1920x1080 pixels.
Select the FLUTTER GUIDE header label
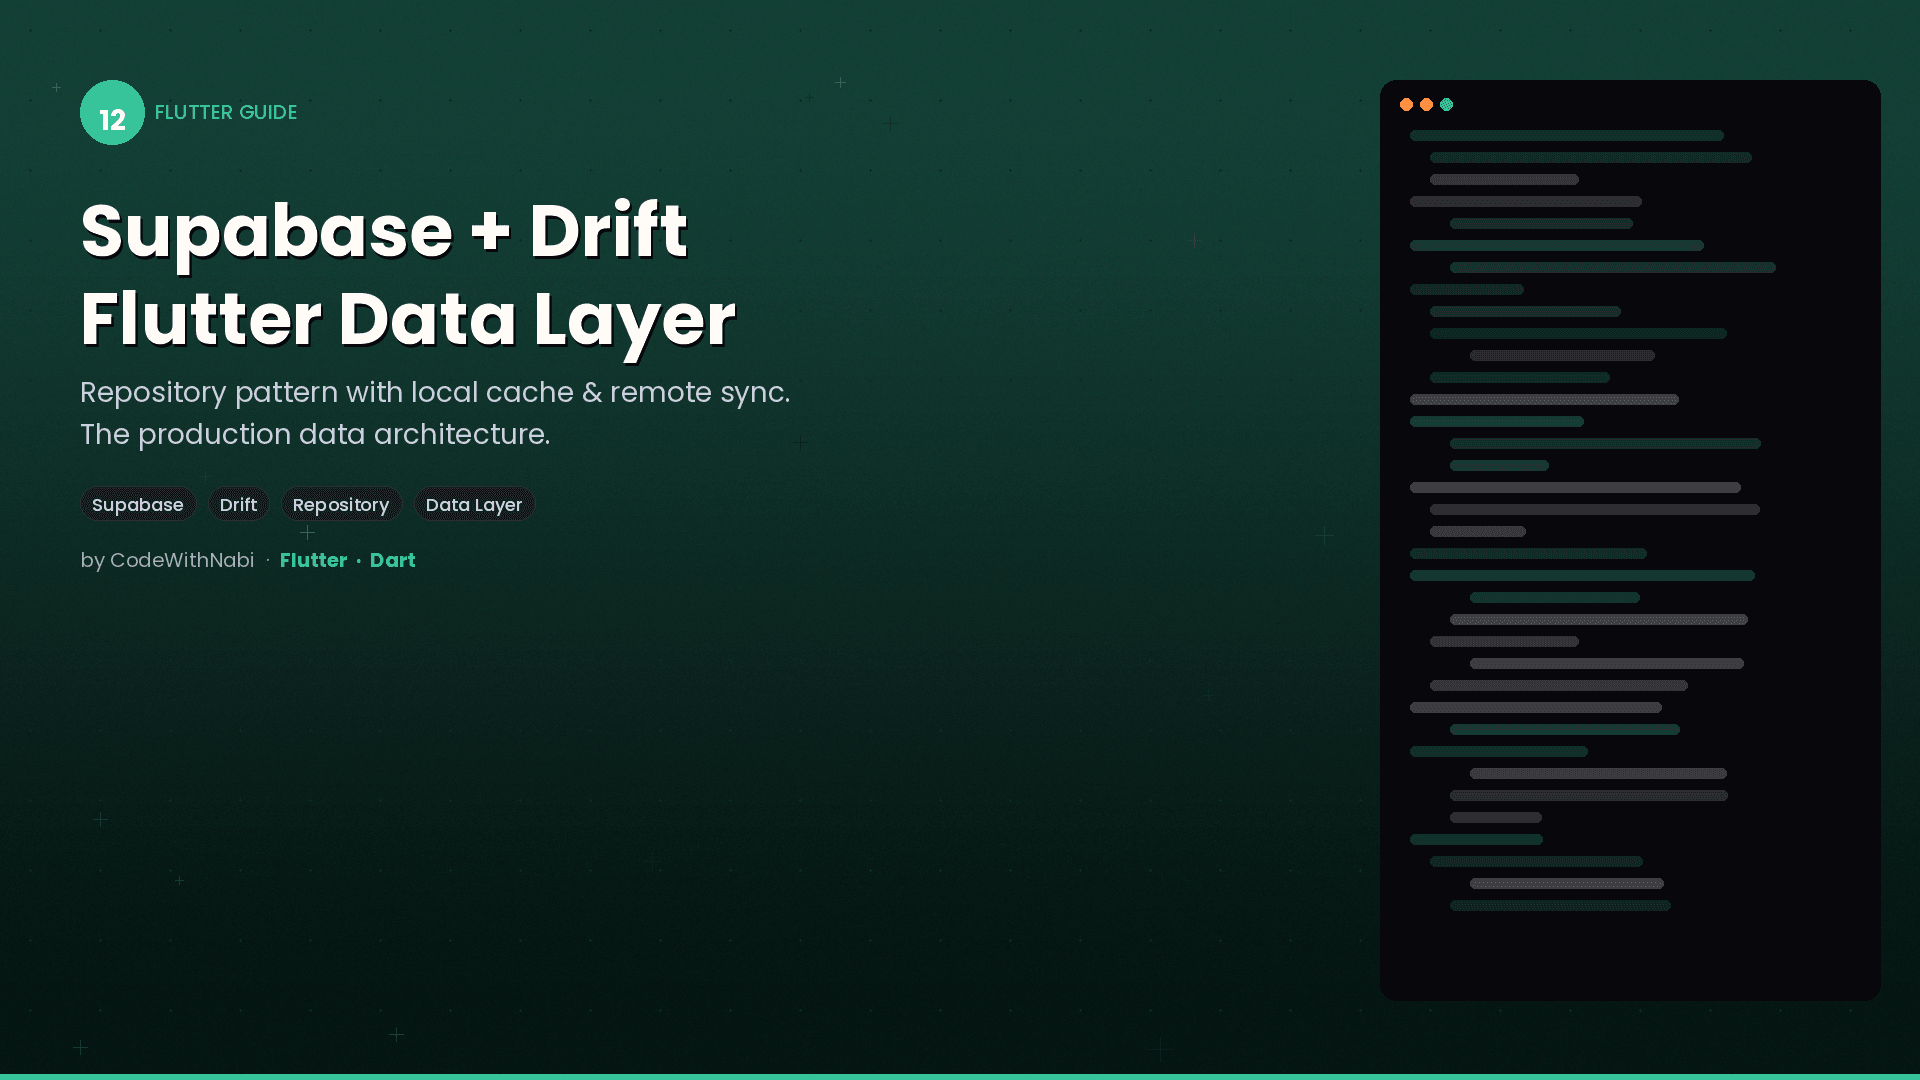225,113
